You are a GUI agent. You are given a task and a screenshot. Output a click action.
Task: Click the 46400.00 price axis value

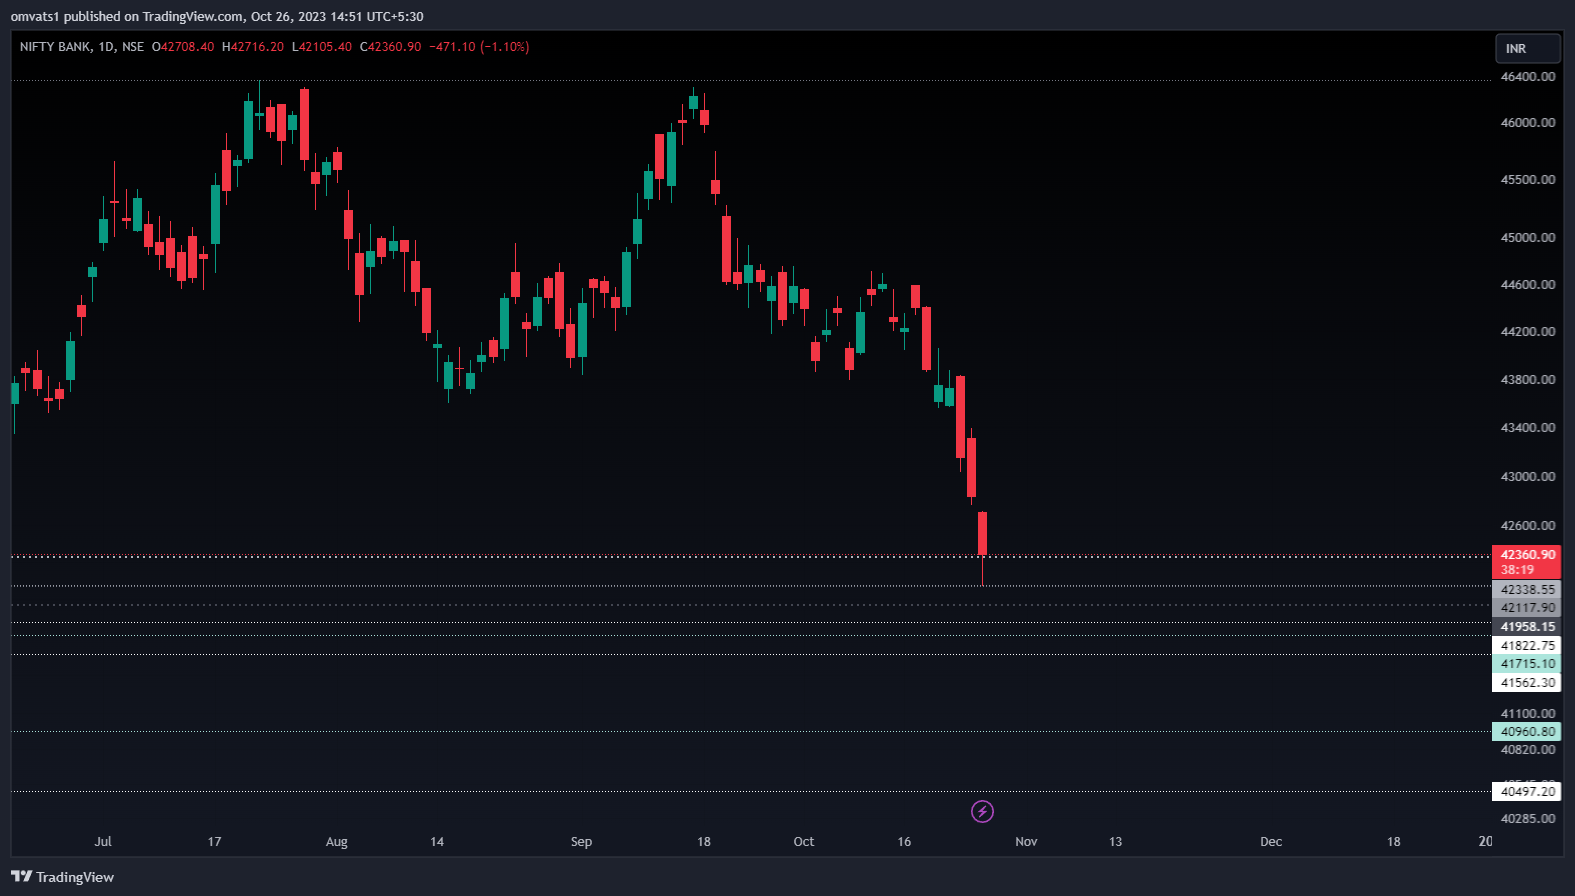(x=1527, y=76)
